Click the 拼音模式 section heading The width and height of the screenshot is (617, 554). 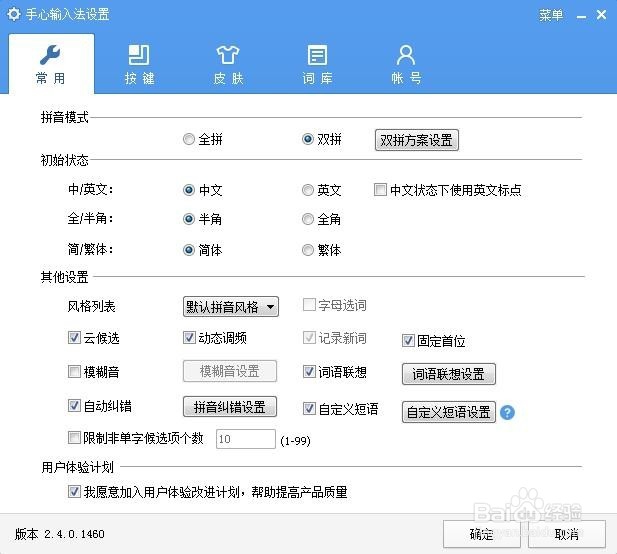65,117
